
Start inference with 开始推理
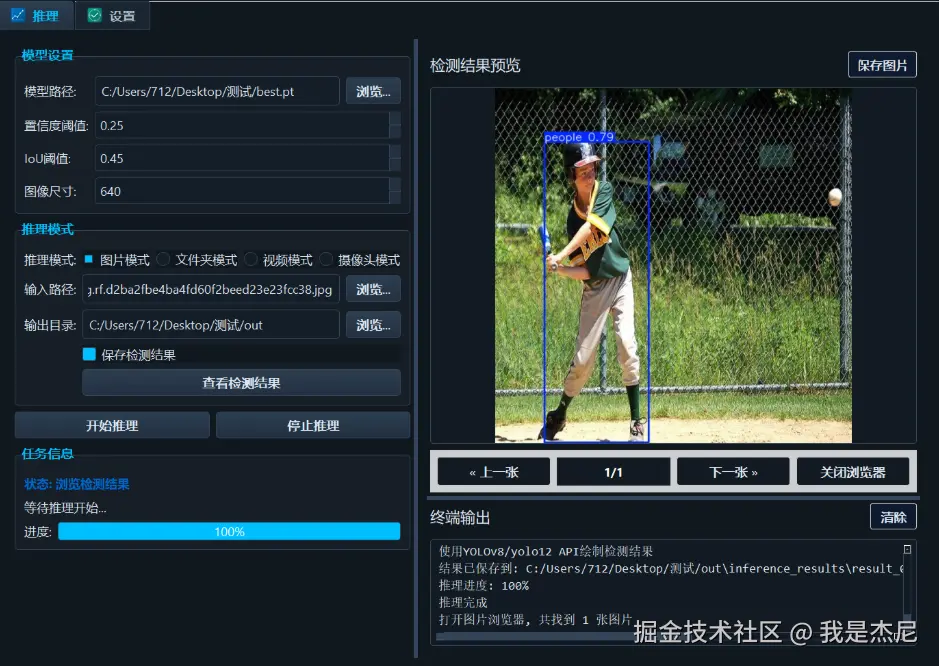[x=112, y=425]
